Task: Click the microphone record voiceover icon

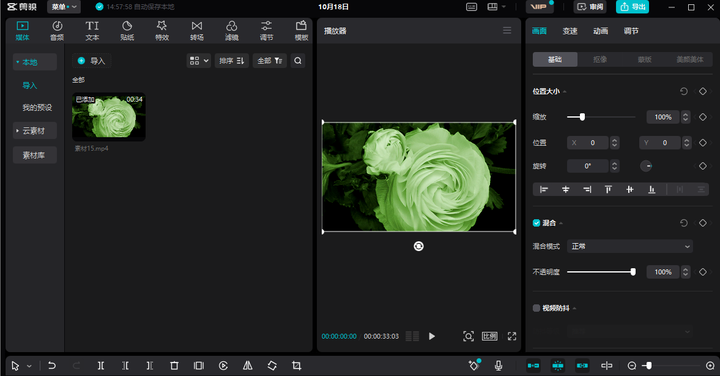Action: pyautogui.click(x=498, y=365)
